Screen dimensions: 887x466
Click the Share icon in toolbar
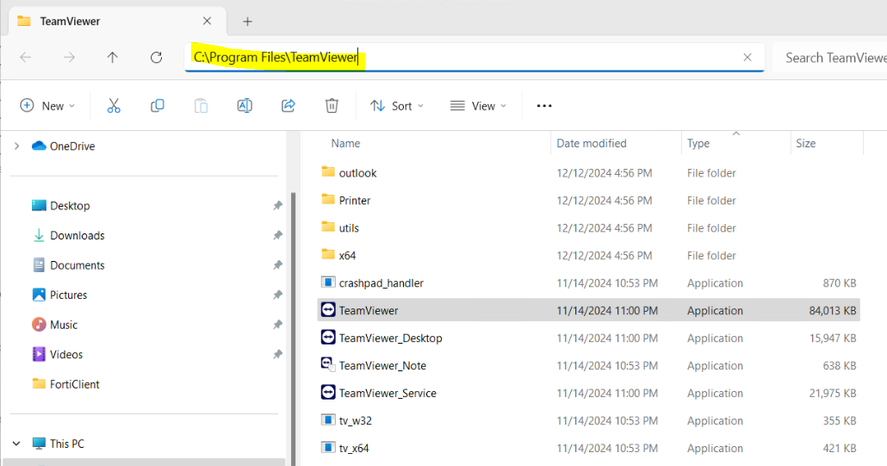pos(288,106)
